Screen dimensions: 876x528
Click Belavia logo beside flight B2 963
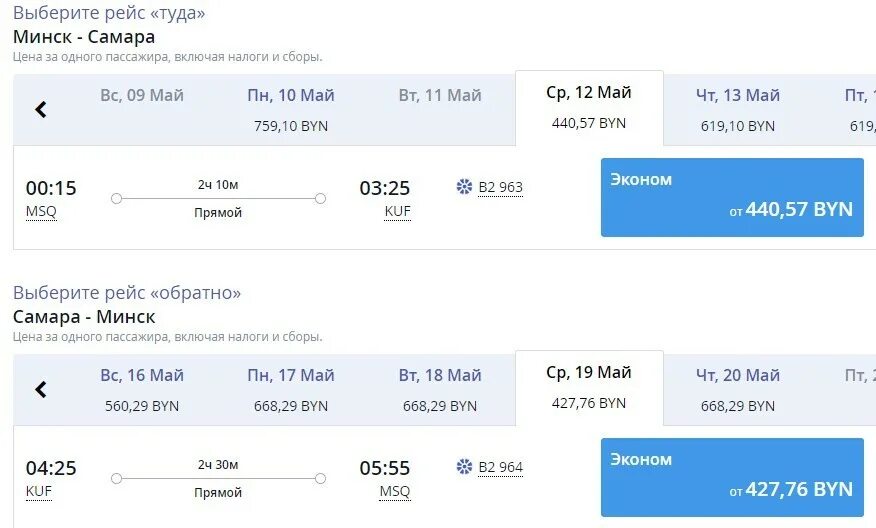point(464,187)
